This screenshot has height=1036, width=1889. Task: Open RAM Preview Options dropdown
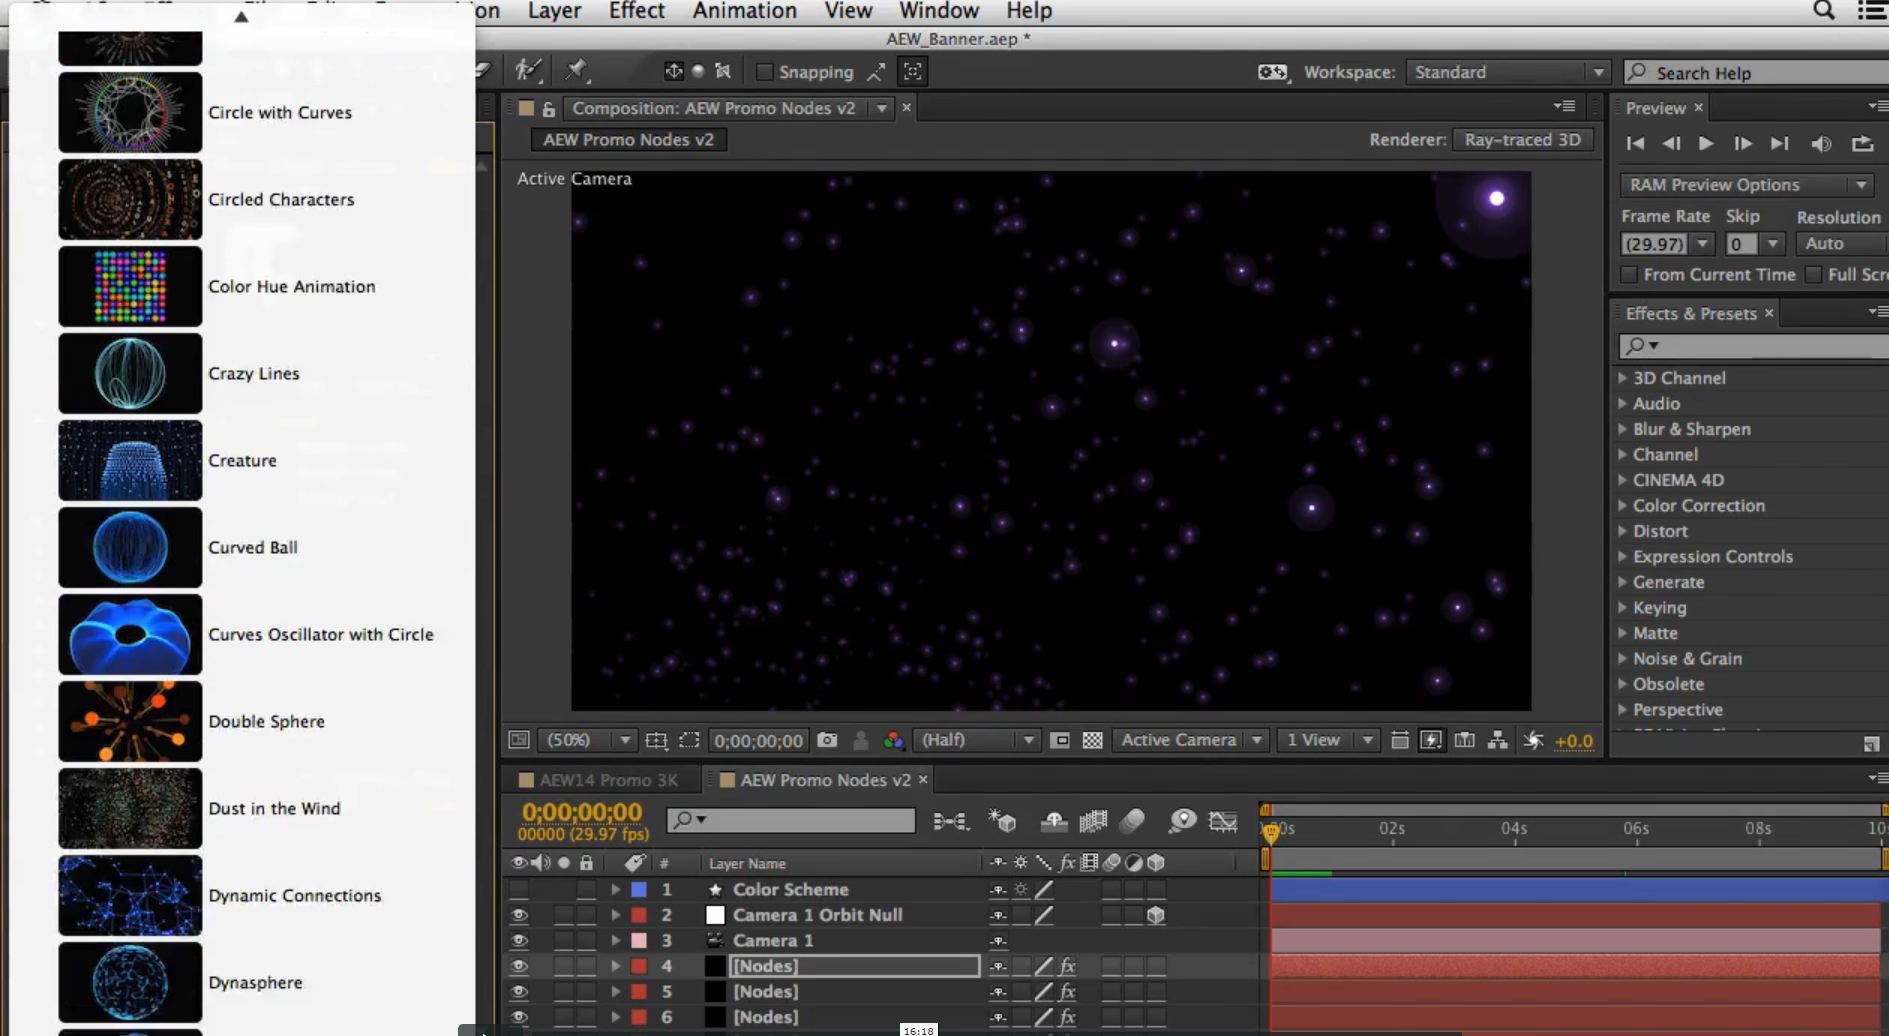[1746, 185]
